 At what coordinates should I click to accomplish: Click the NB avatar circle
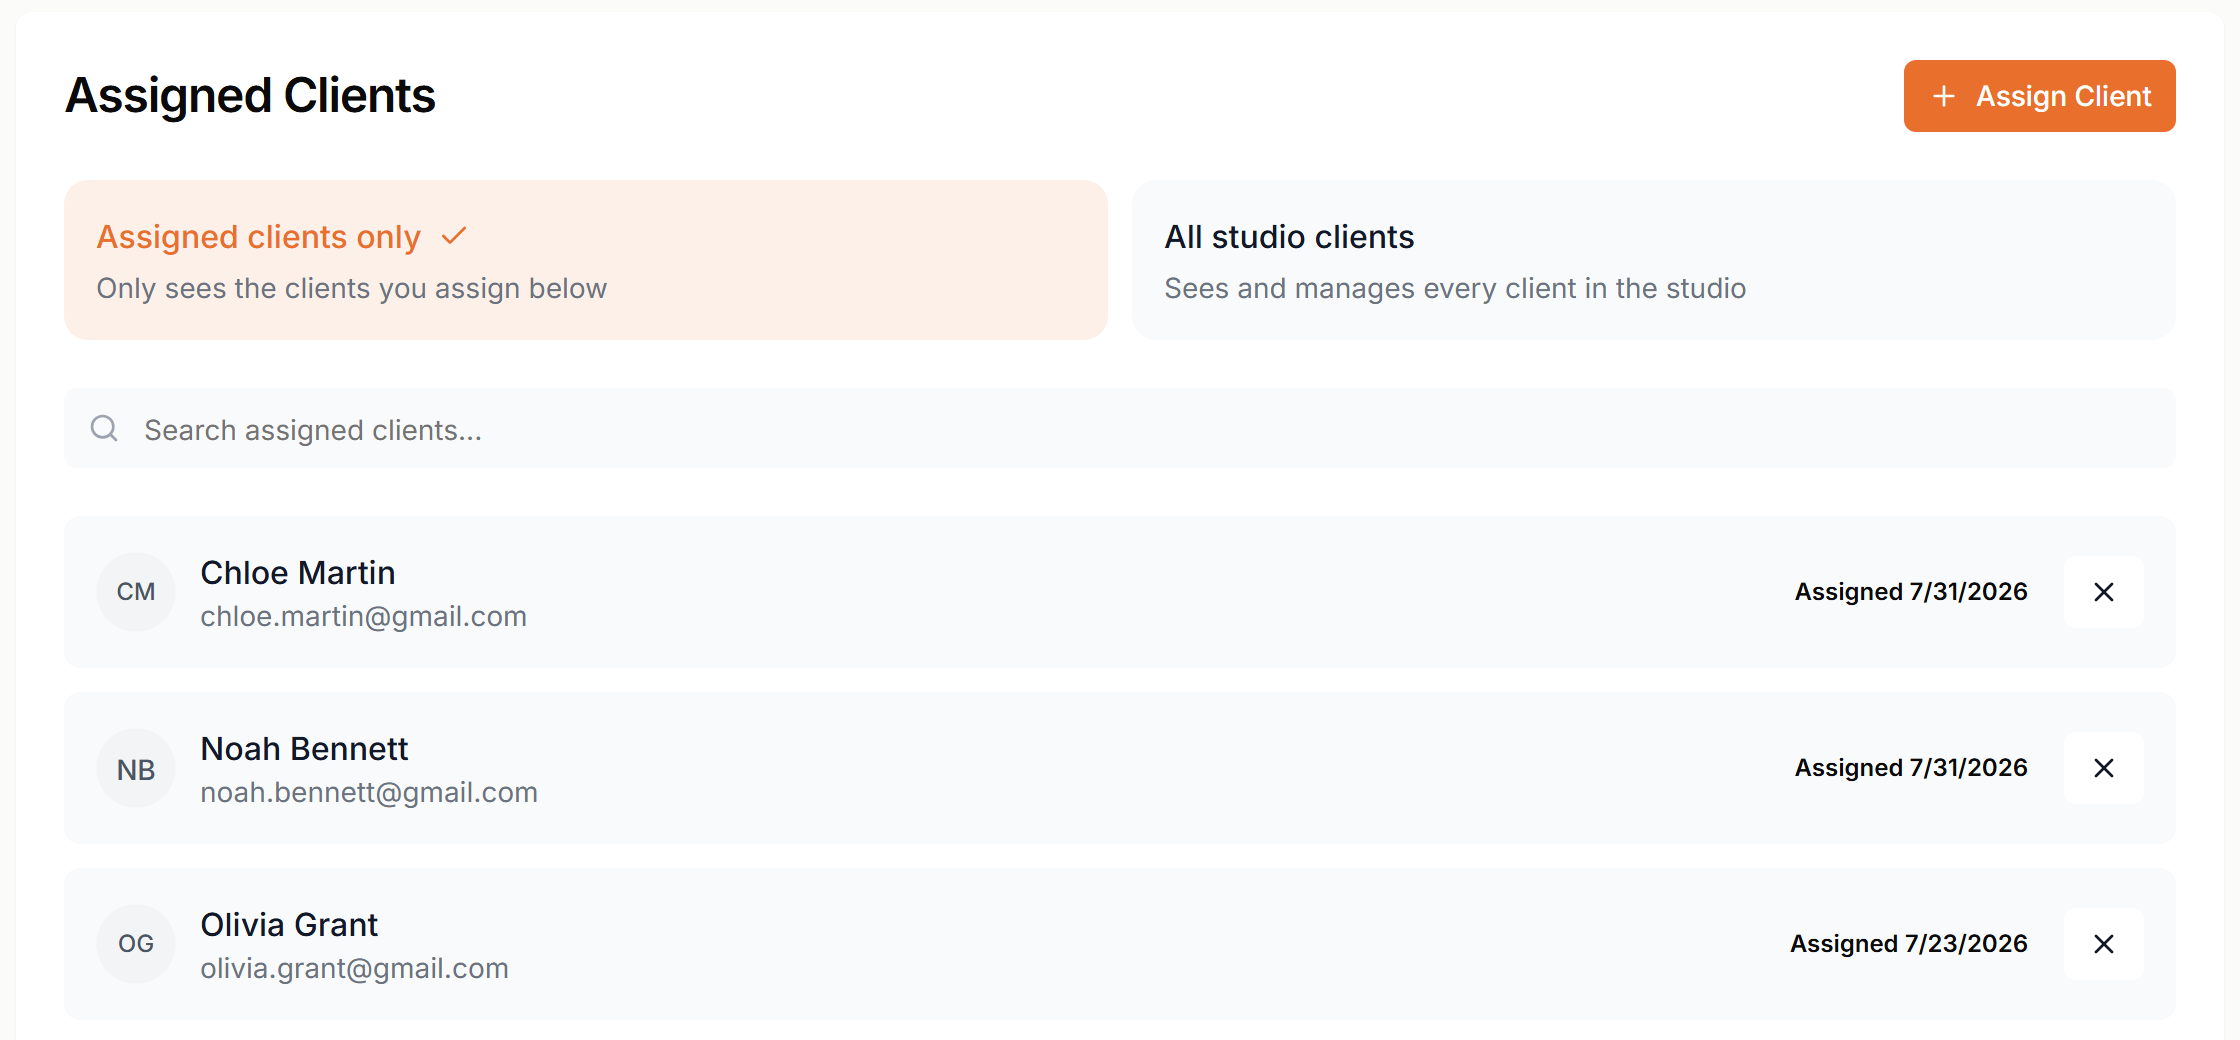[x=136, y=768]
